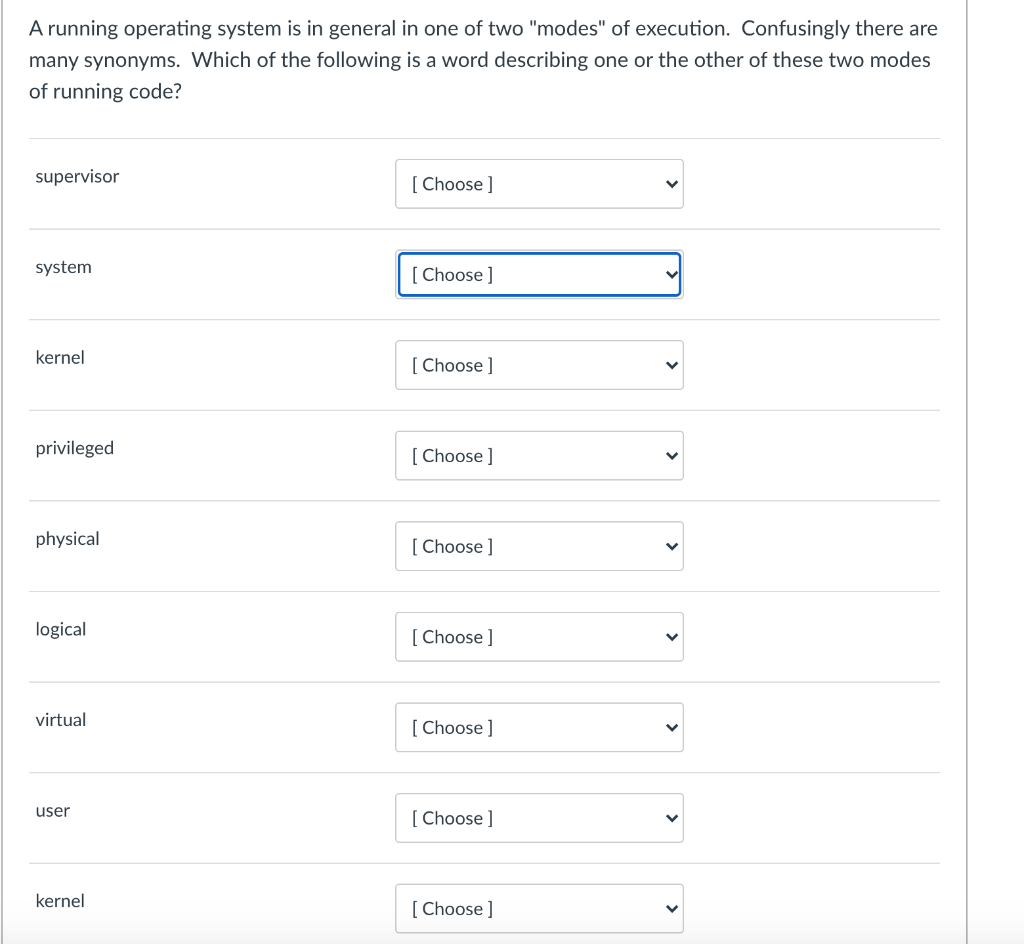This screenshot has height=944, width=1024.
Task: Open the Choose dropdown for physical
Action: pyautogui.click(x=538, y=546)
